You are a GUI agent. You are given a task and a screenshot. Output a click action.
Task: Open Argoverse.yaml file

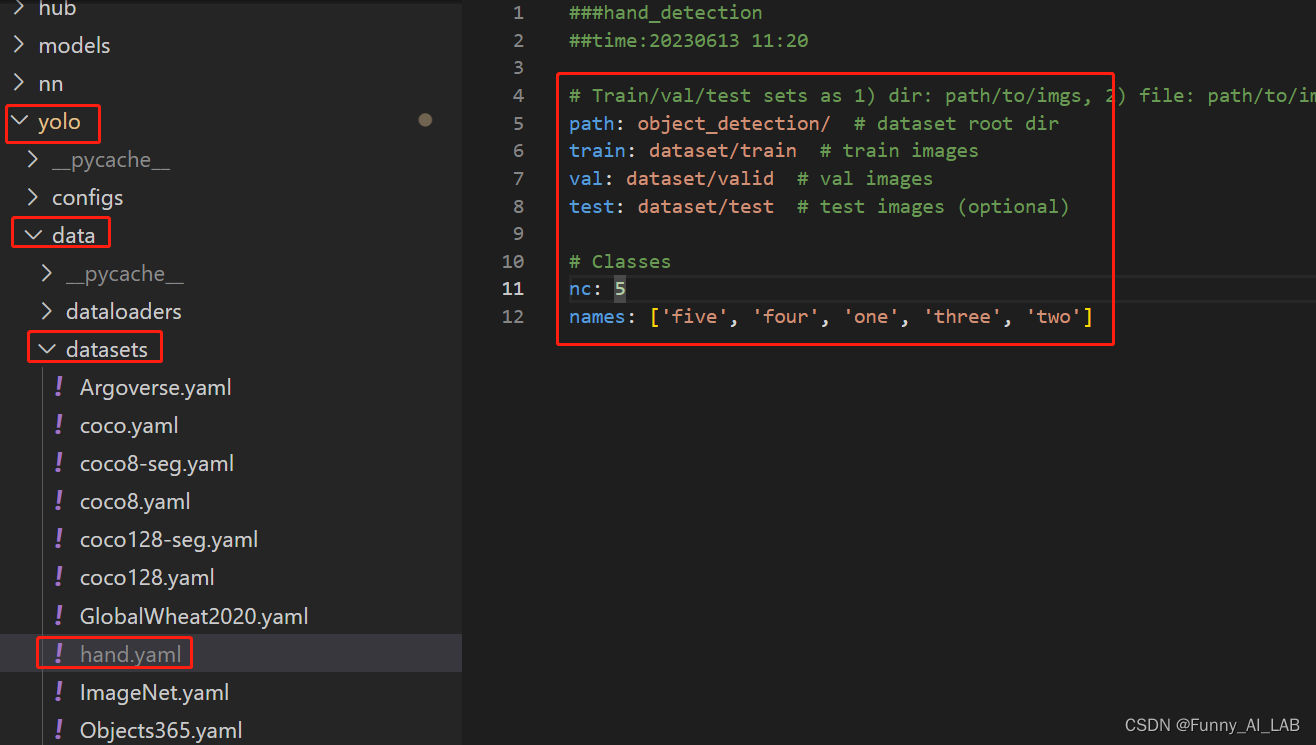click(x=156, y=388)
